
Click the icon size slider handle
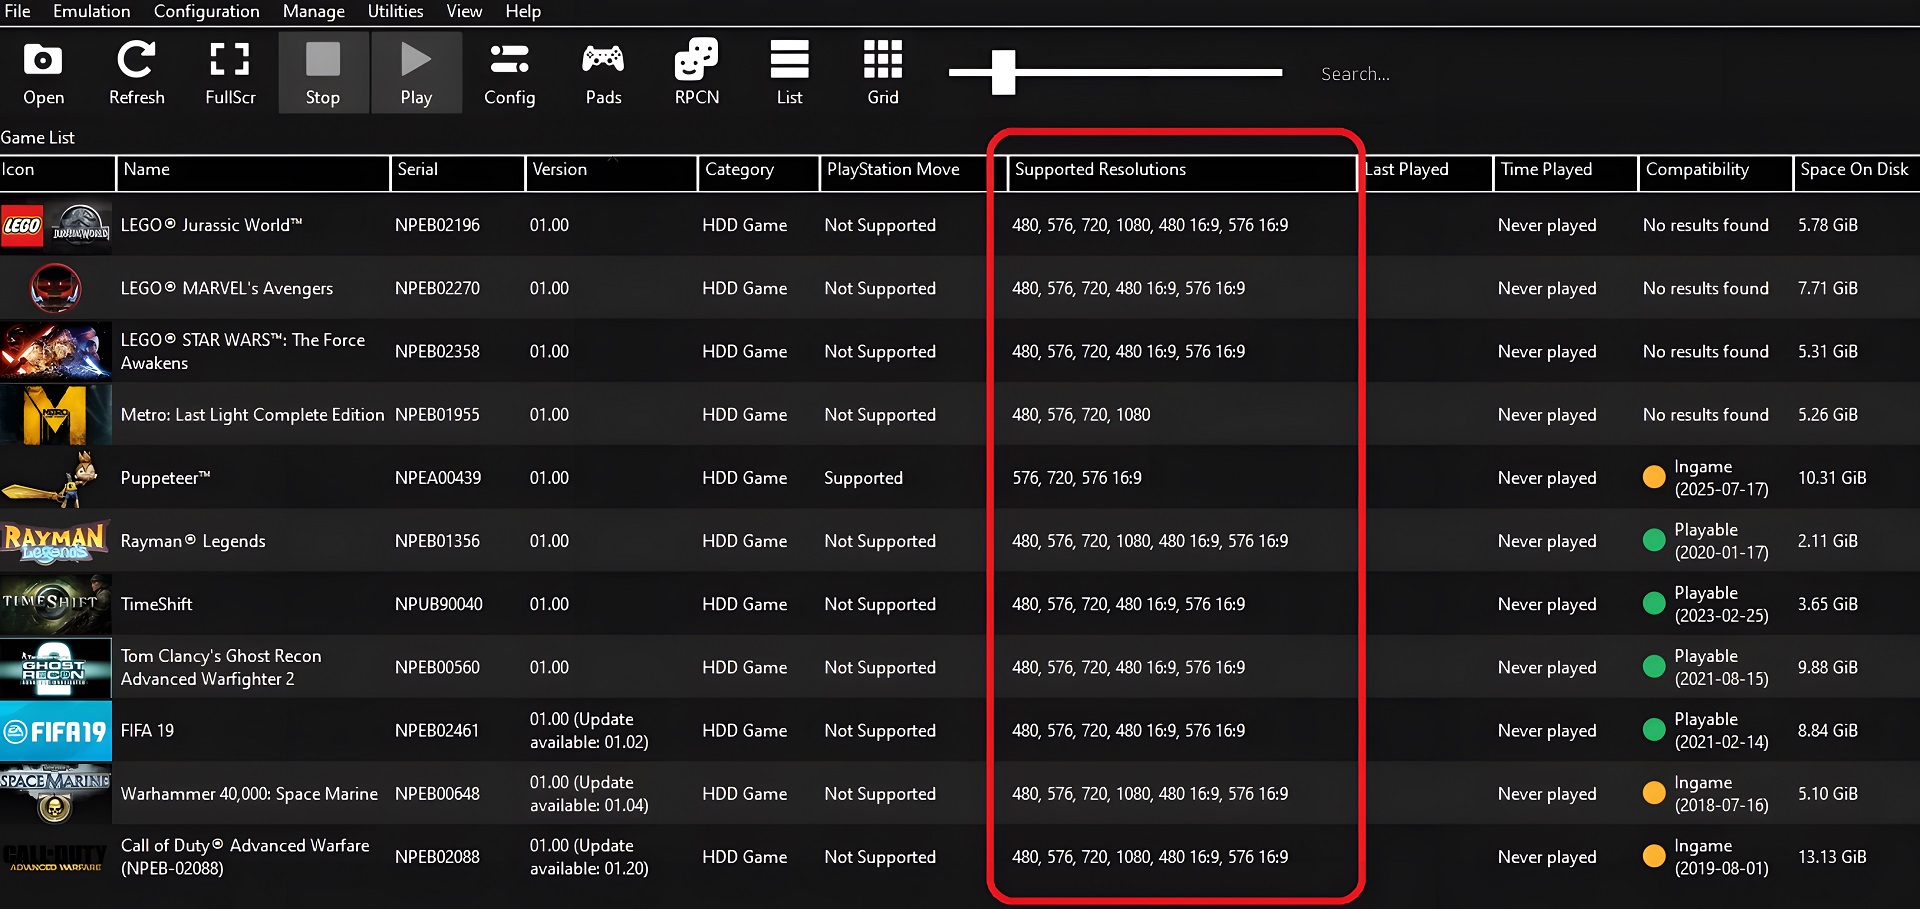[1003, 72]
